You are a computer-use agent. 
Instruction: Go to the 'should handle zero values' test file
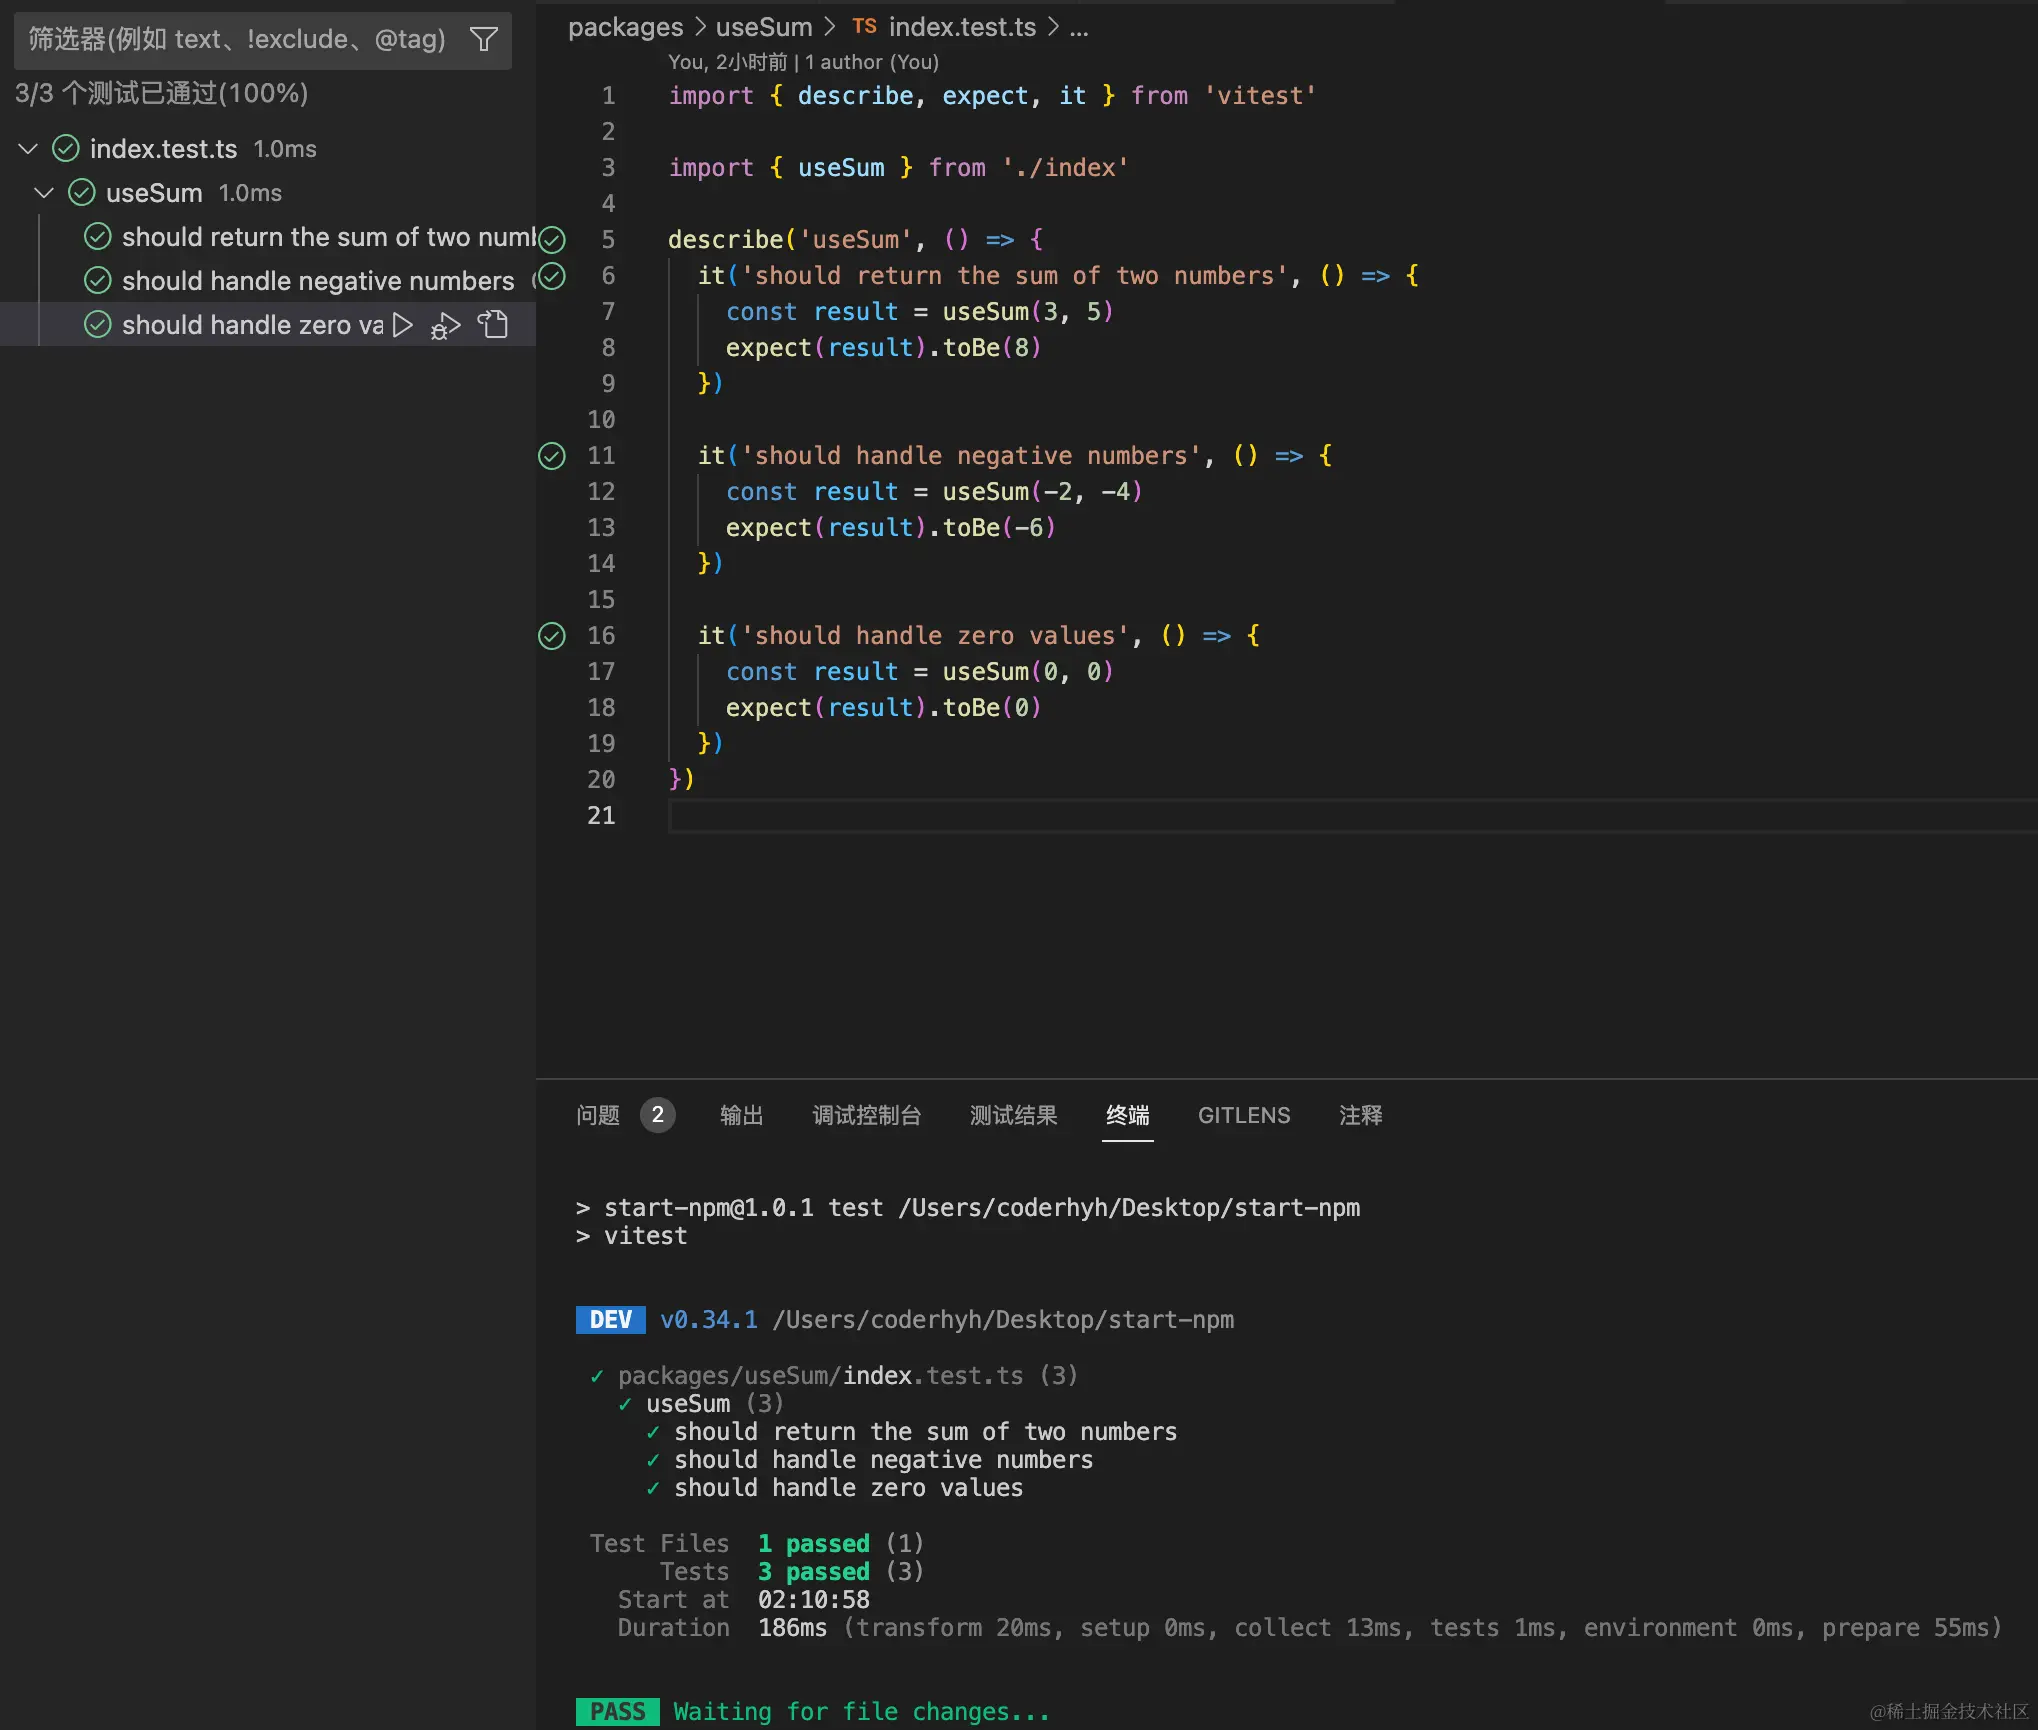click(x=493, y=324)
